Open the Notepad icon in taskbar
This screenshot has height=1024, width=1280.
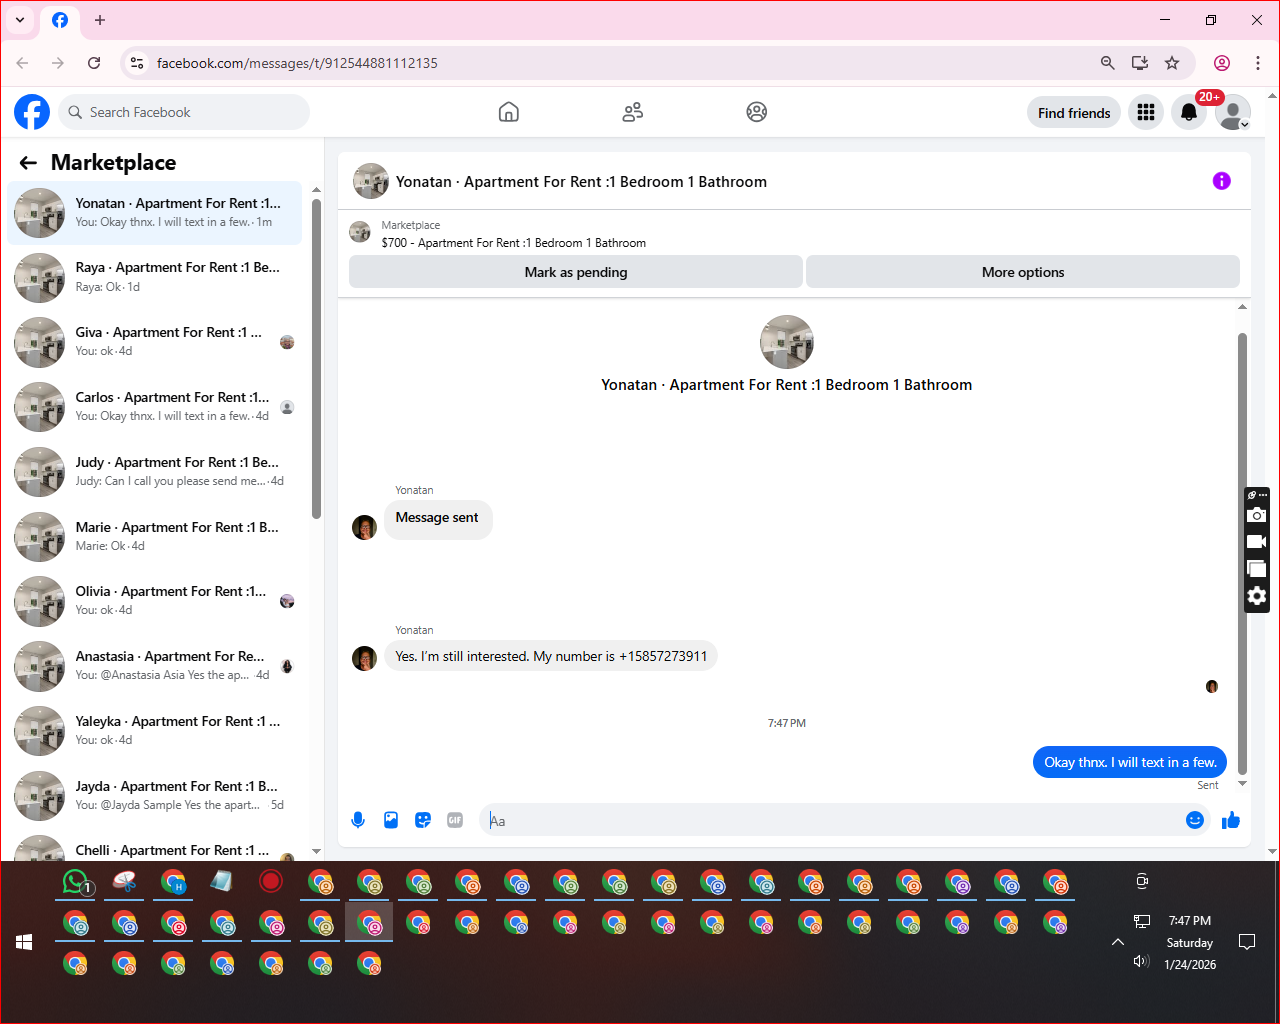(222, 882)
